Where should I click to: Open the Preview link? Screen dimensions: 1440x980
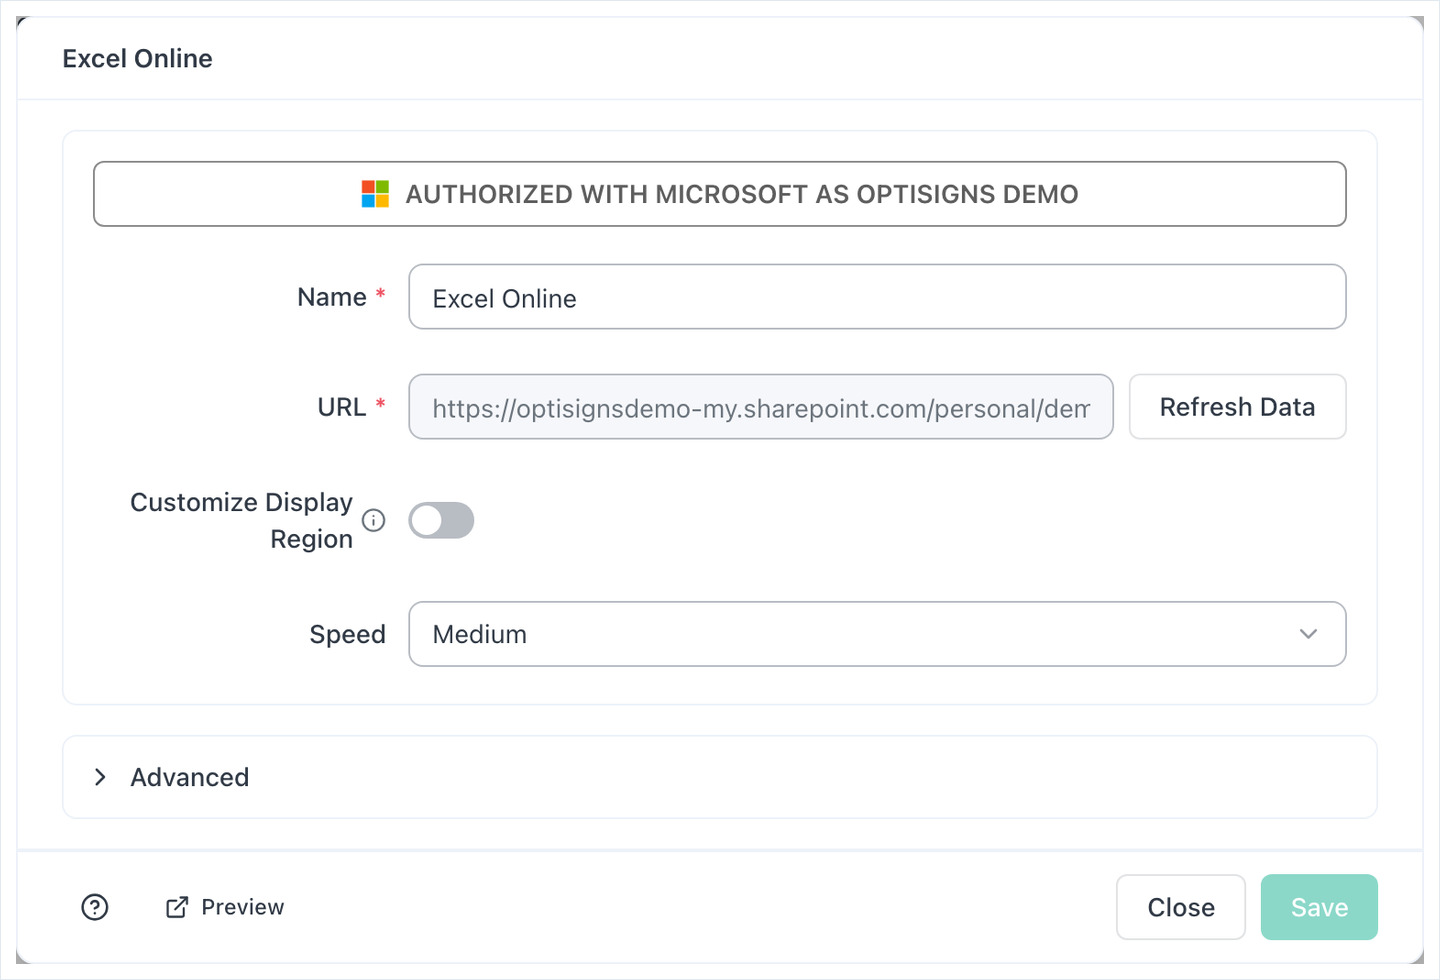tap(225, 907)
